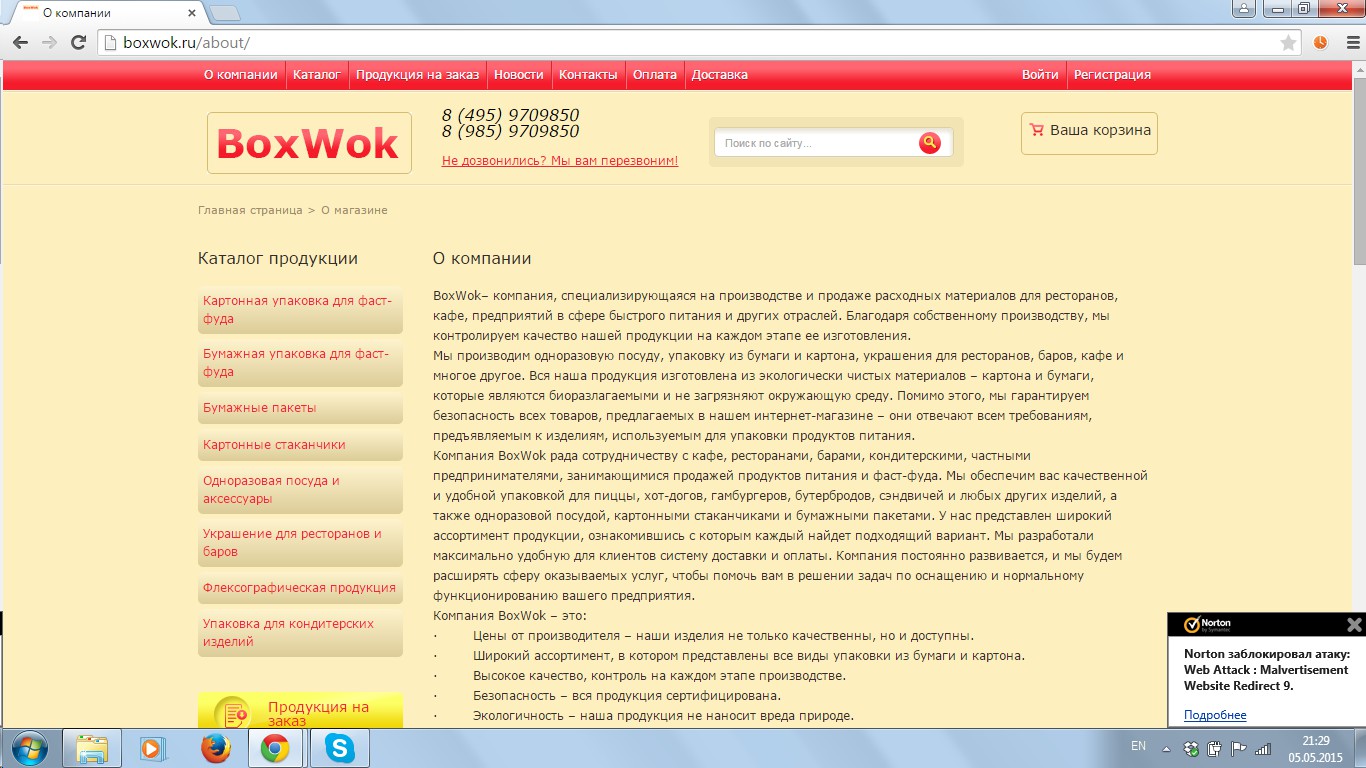Click Не дозвонились? Мы вам перезвоним!

tap(560, 161)
